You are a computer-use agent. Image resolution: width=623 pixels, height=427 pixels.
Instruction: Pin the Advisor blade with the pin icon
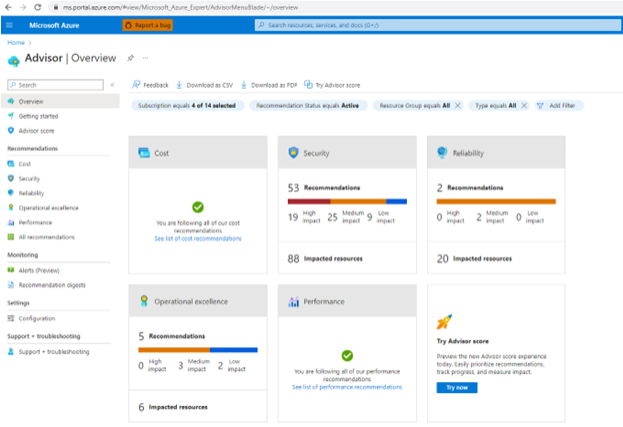130,58
